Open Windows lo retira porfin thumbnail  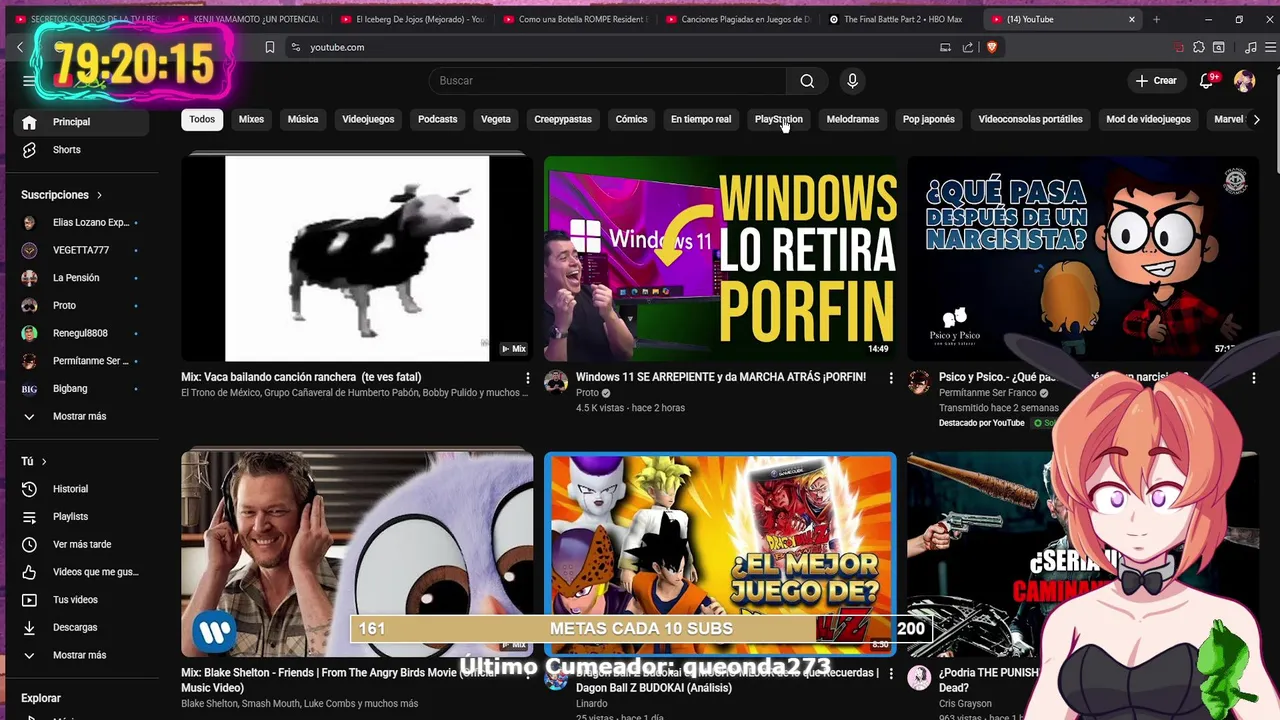pyautogui.click(x=720, y=258)
